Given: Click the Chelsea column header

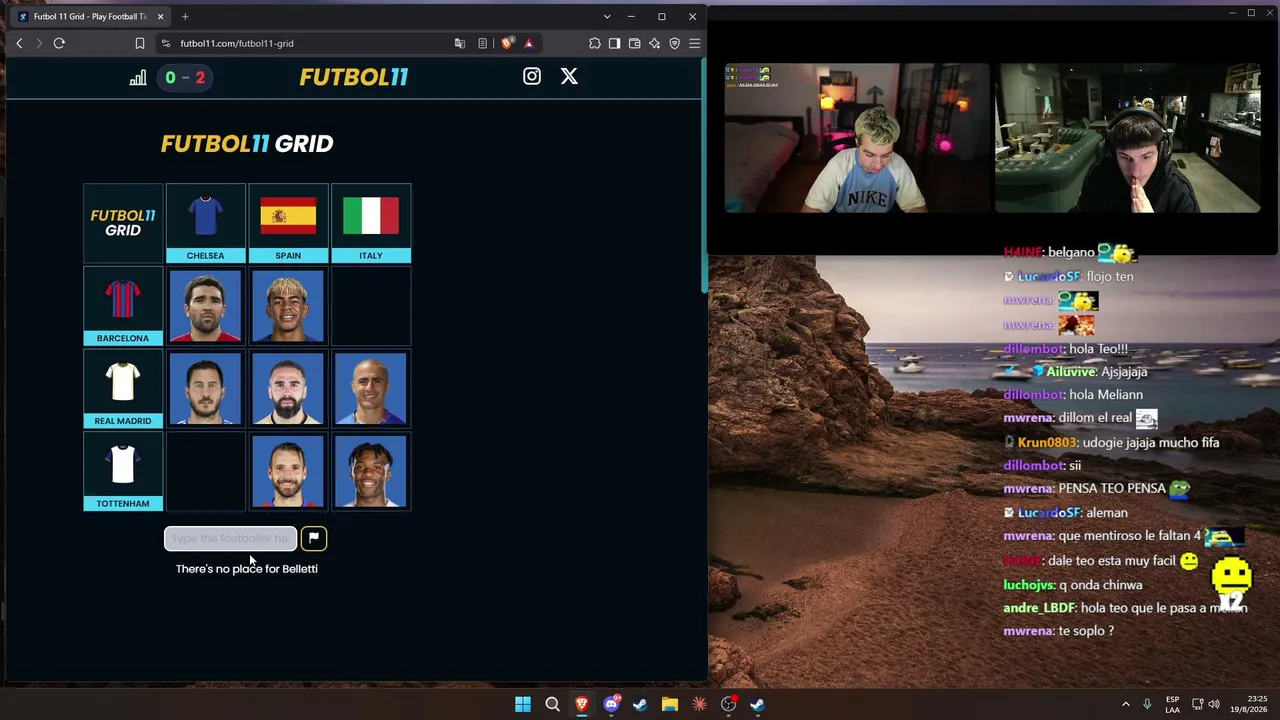Looking at the screenshot, I should [x=205, y=223].
